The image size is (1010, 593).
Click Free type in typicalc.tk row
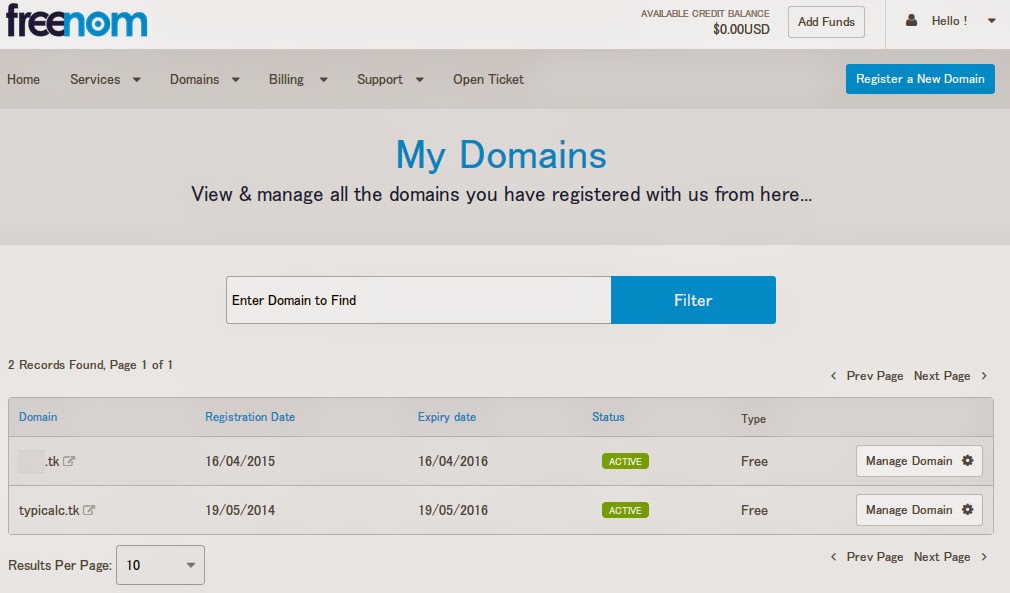754,510
